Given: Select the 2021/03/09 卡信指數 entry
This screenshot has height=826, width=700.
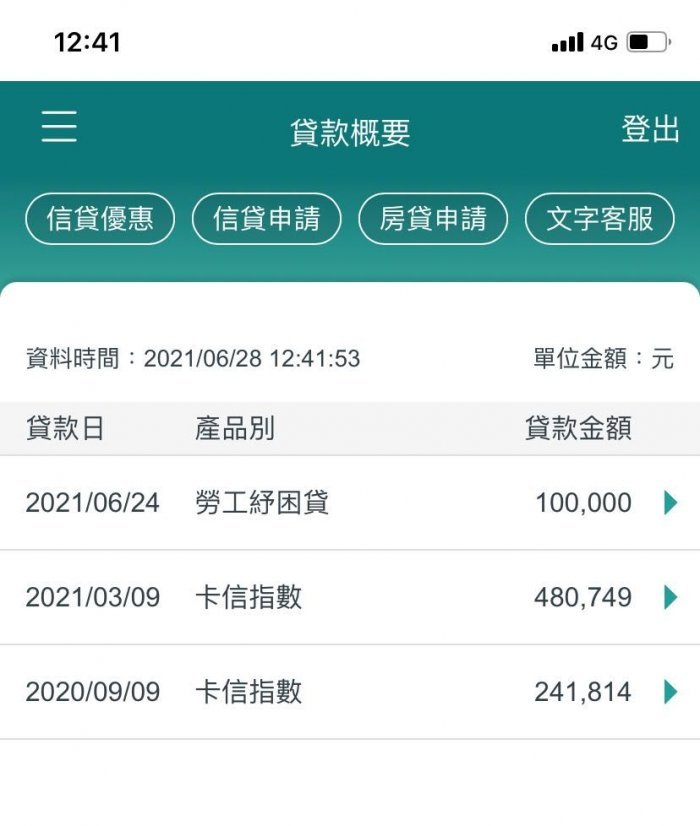Looking at the screenshot, I should click(350, 597).
